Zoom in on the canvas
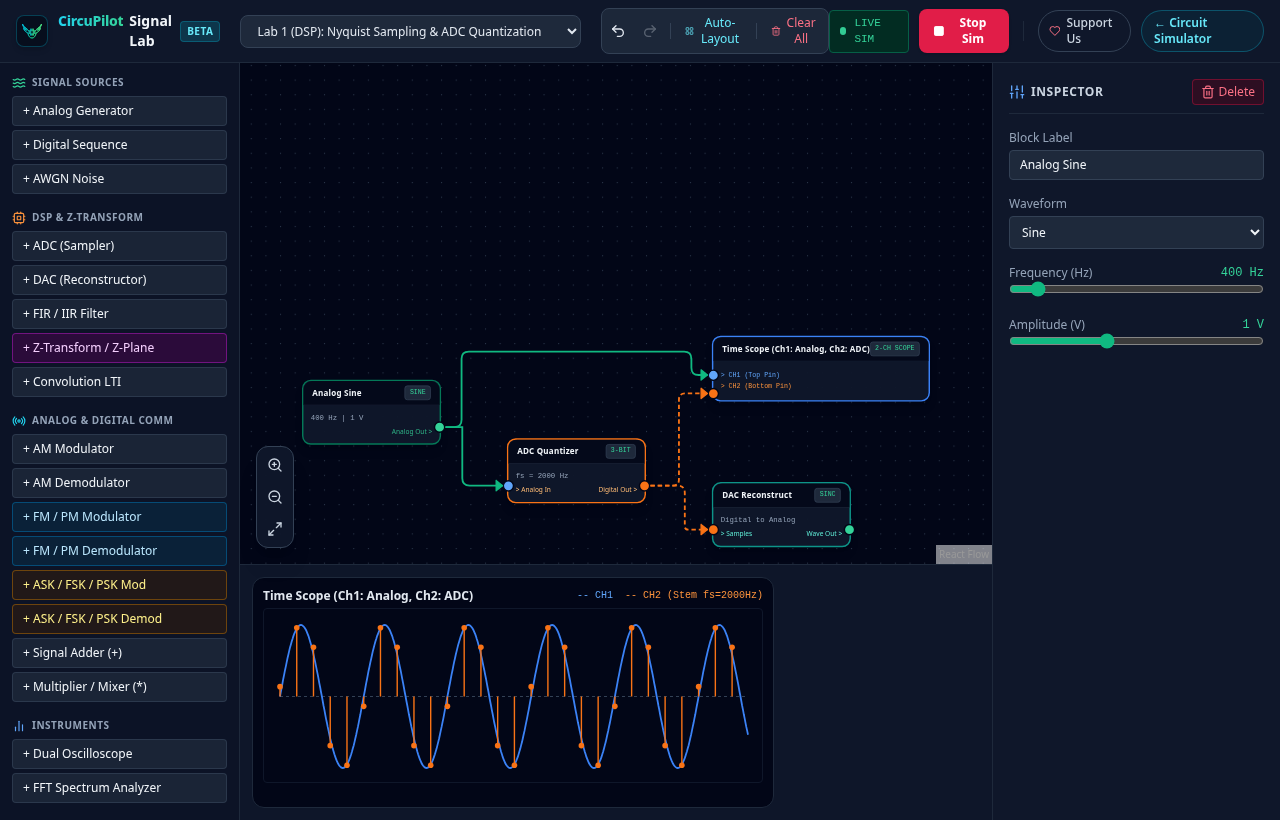The image size is (1280, 820). (275, 465)
